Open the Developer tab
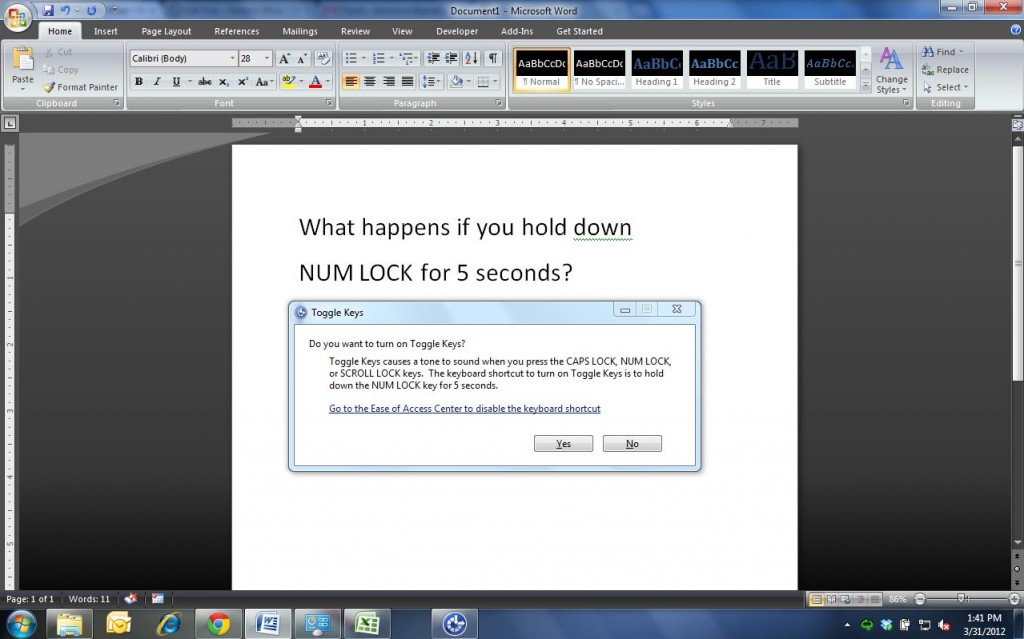The height and width of the screenshot is (639, 1024). 457,31
